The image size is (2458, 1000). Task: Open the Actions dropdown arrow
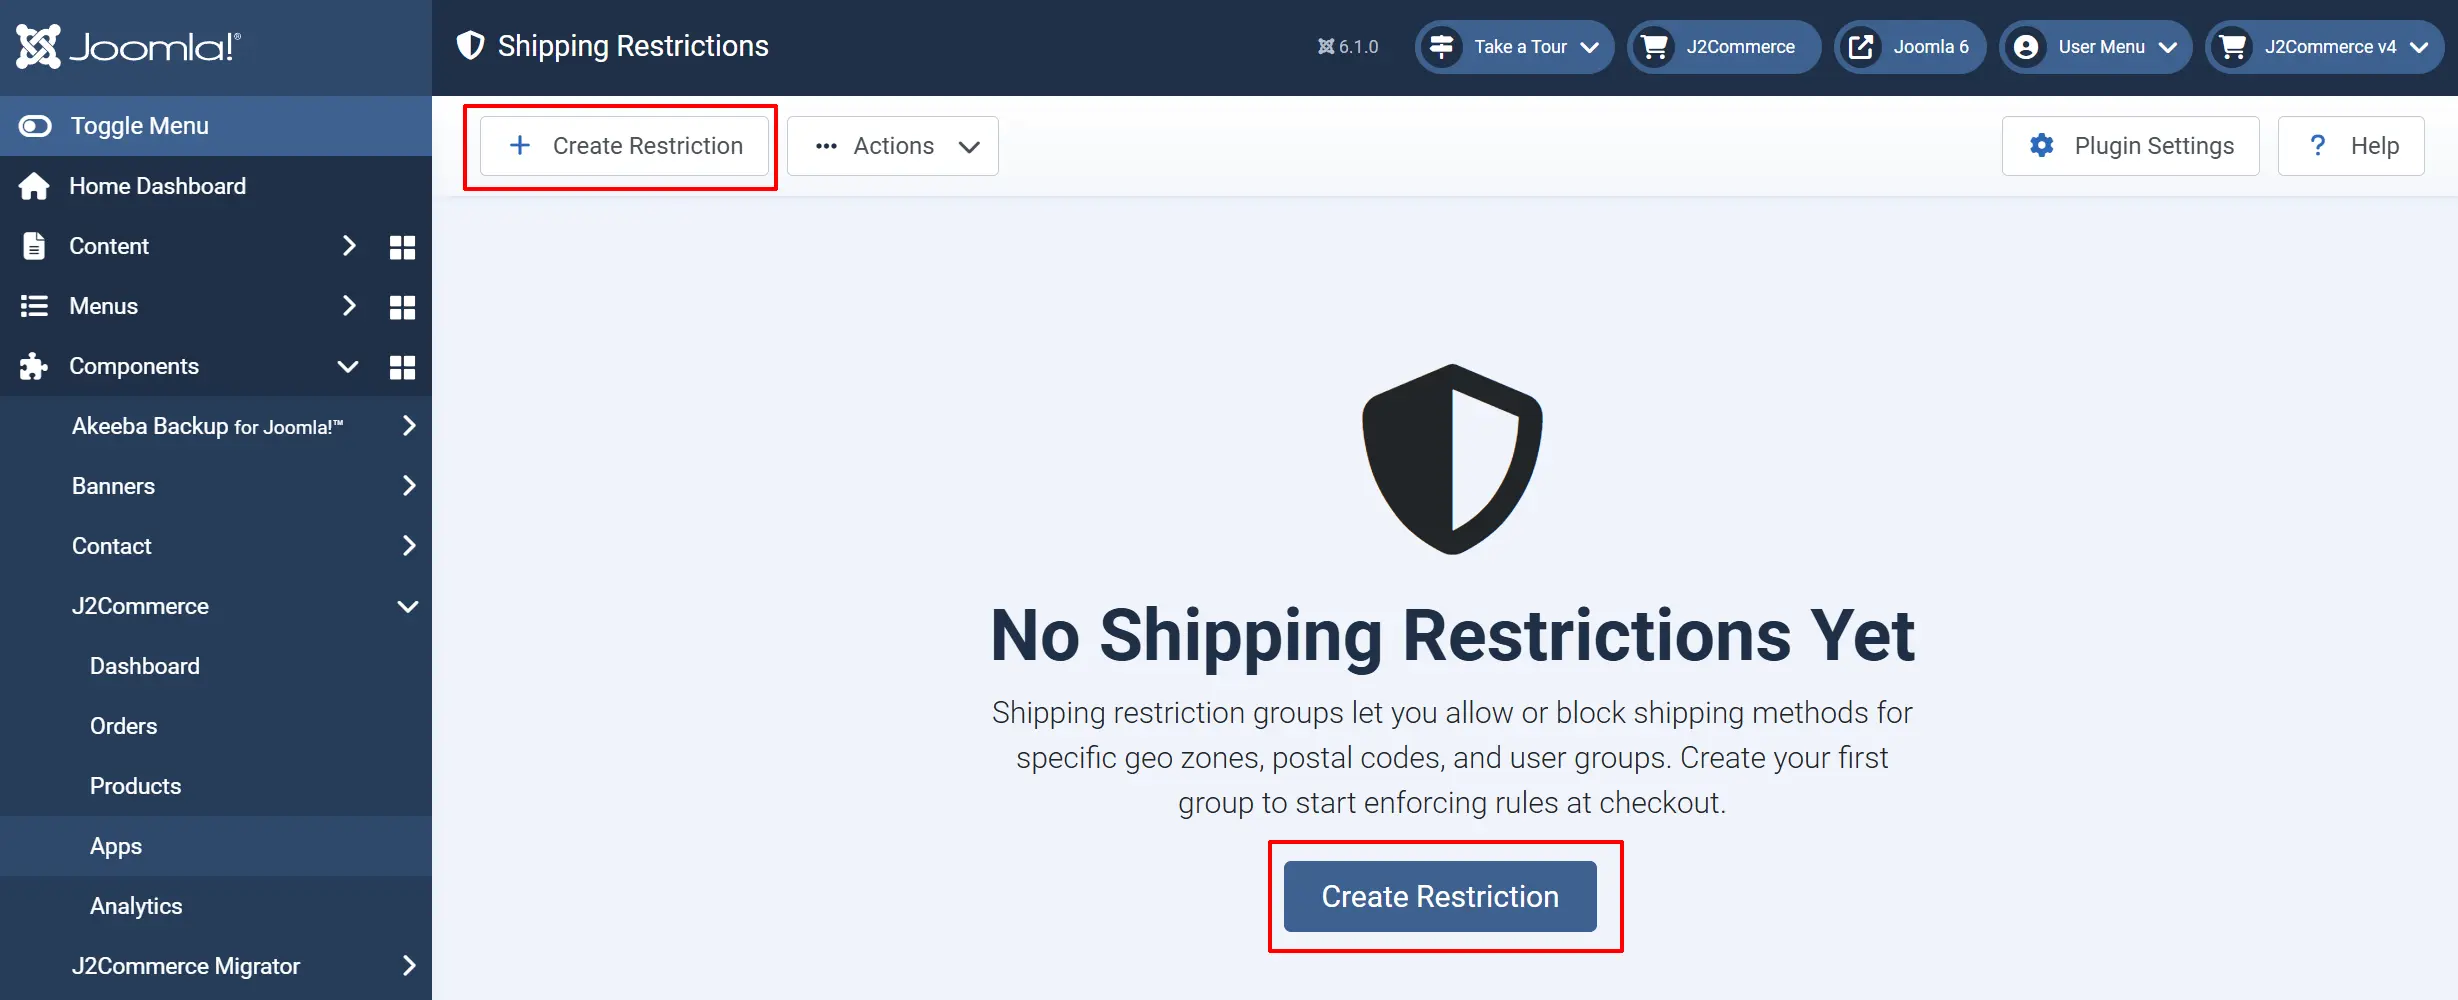(969, 147)
